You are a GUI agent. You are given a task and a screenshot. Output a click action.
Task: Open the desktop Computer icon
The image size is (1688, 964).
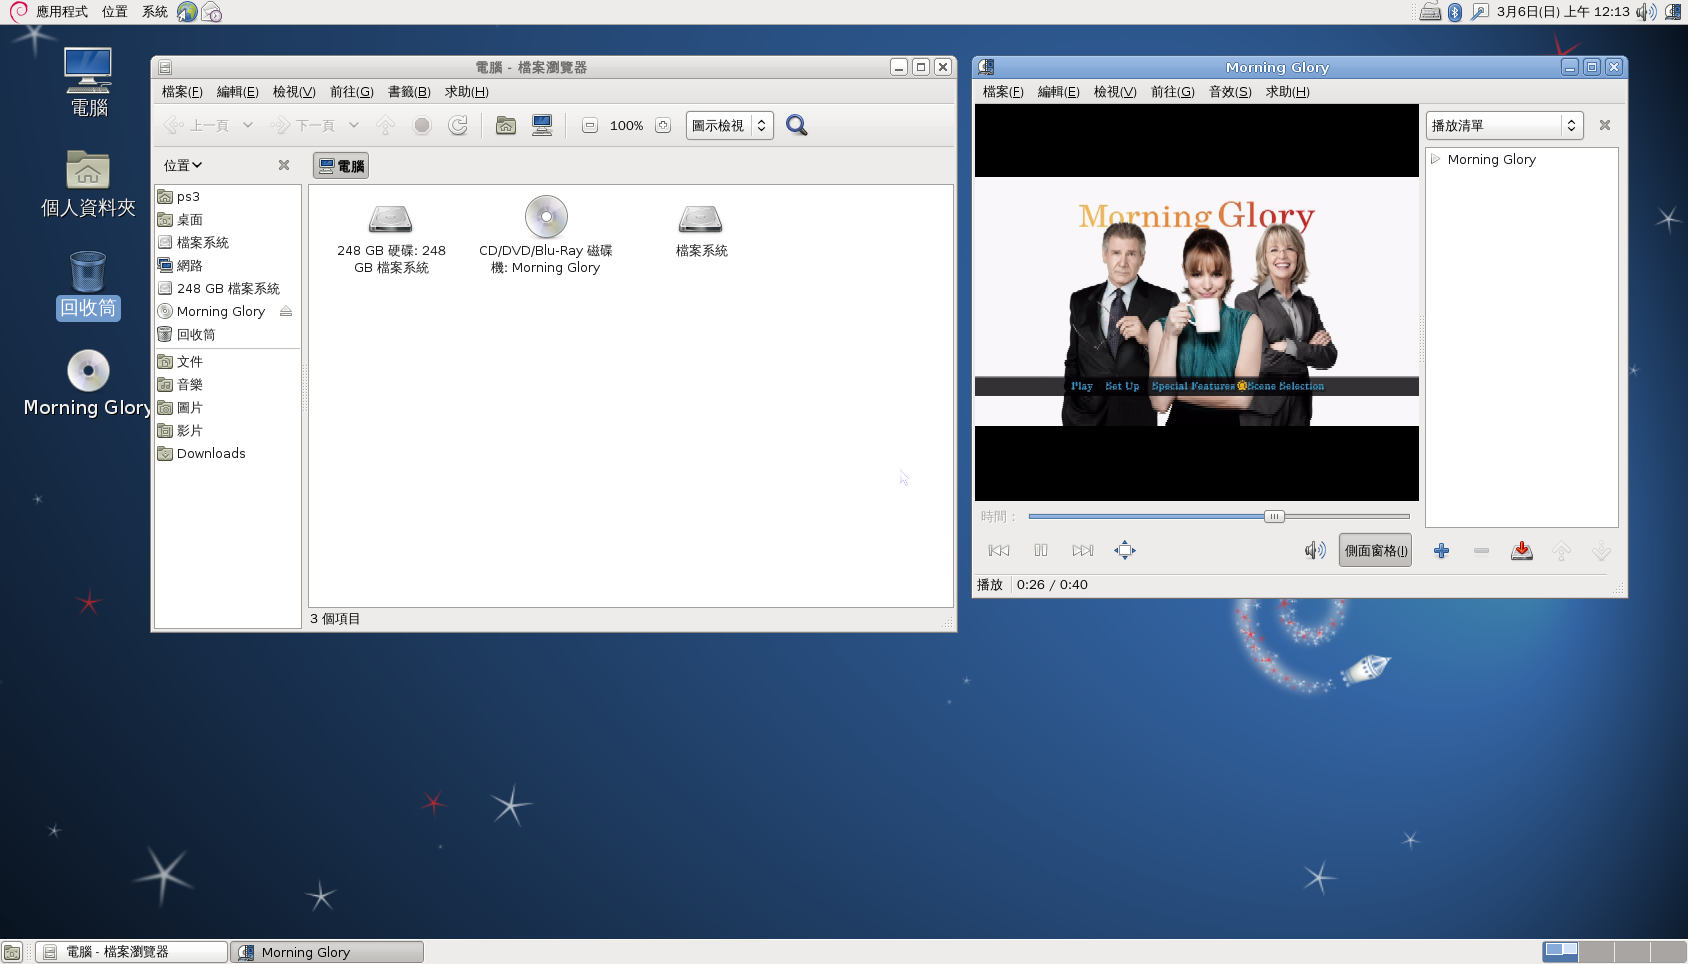[88, 70]
